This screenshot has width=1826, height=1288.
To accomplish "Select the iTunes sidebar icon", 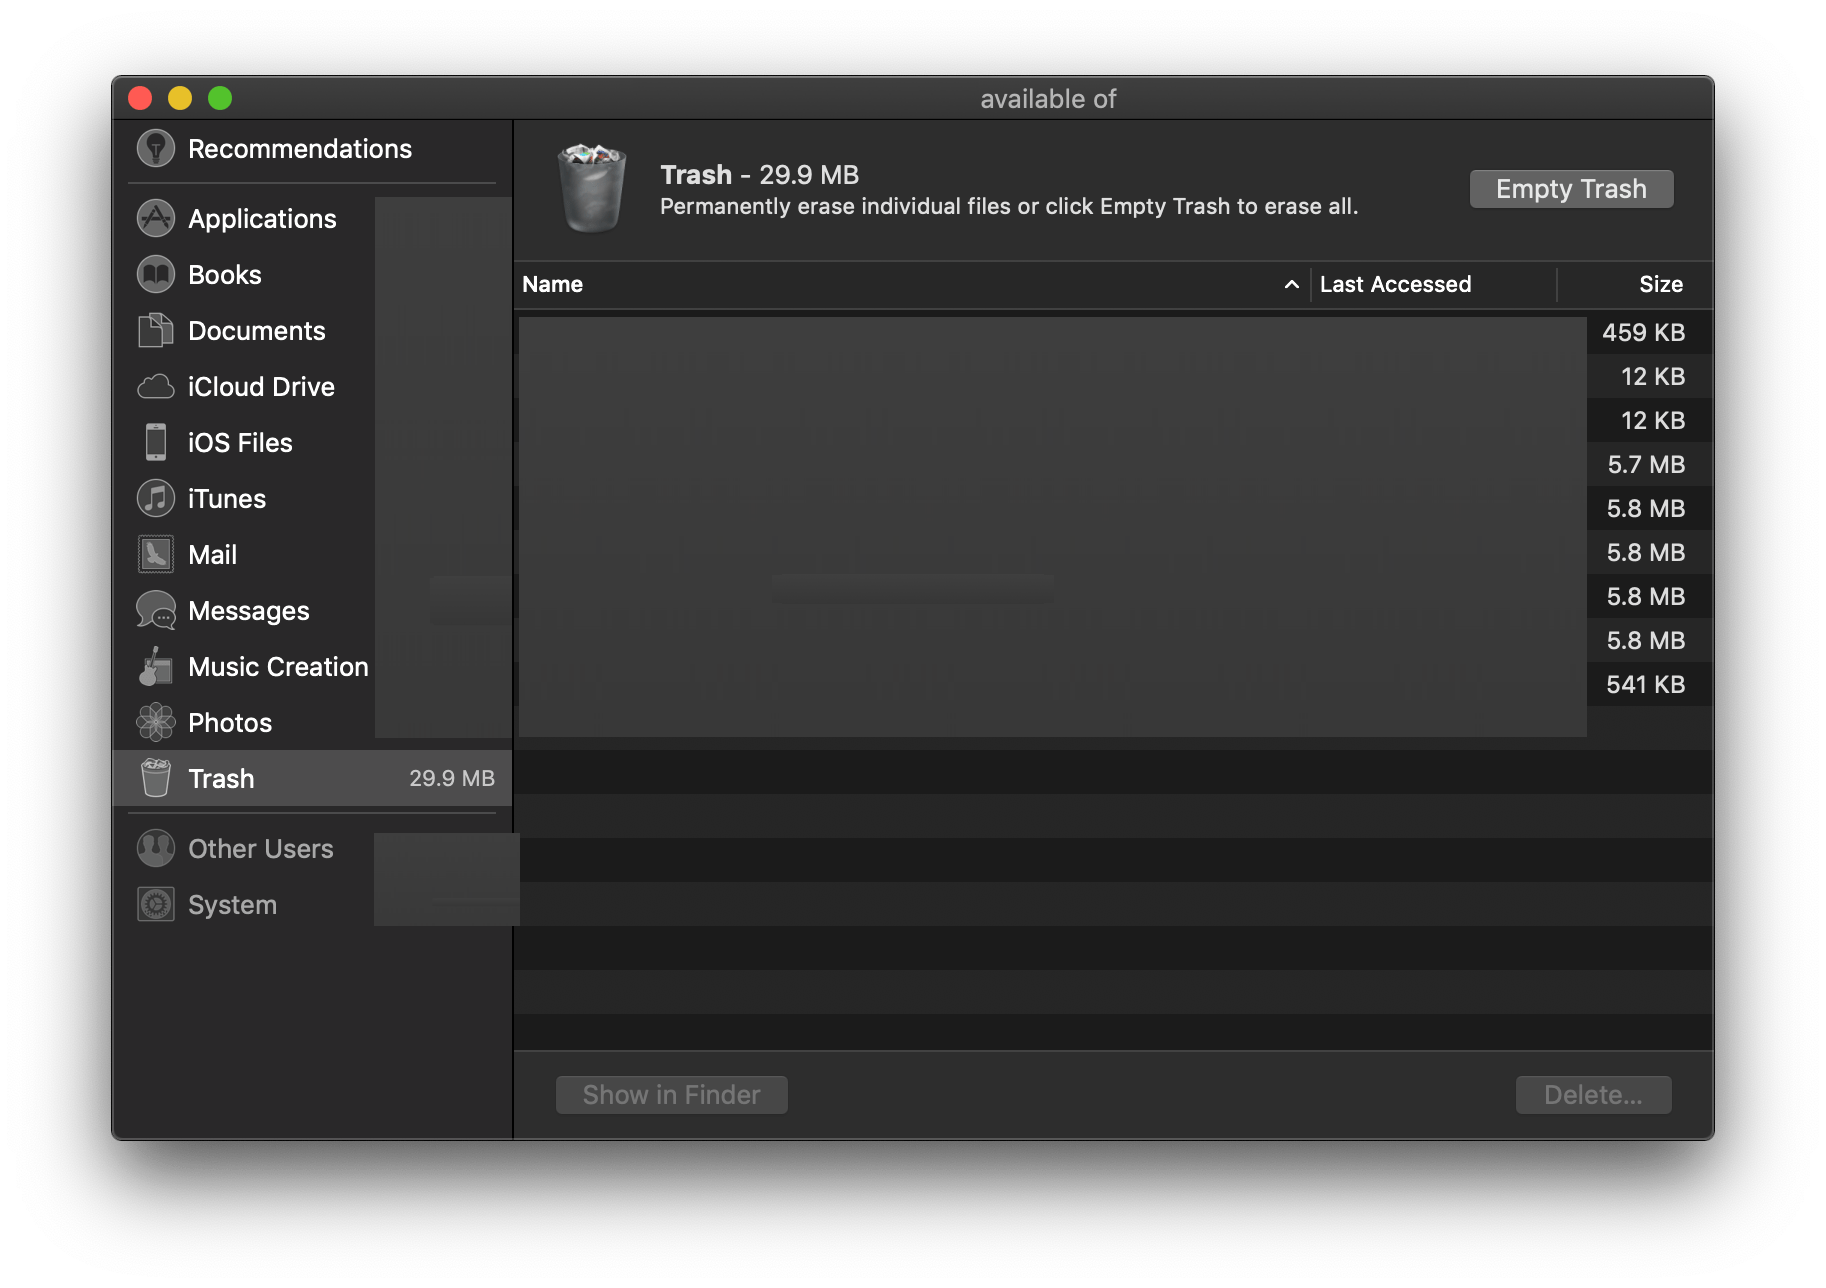I will point(156,498).
